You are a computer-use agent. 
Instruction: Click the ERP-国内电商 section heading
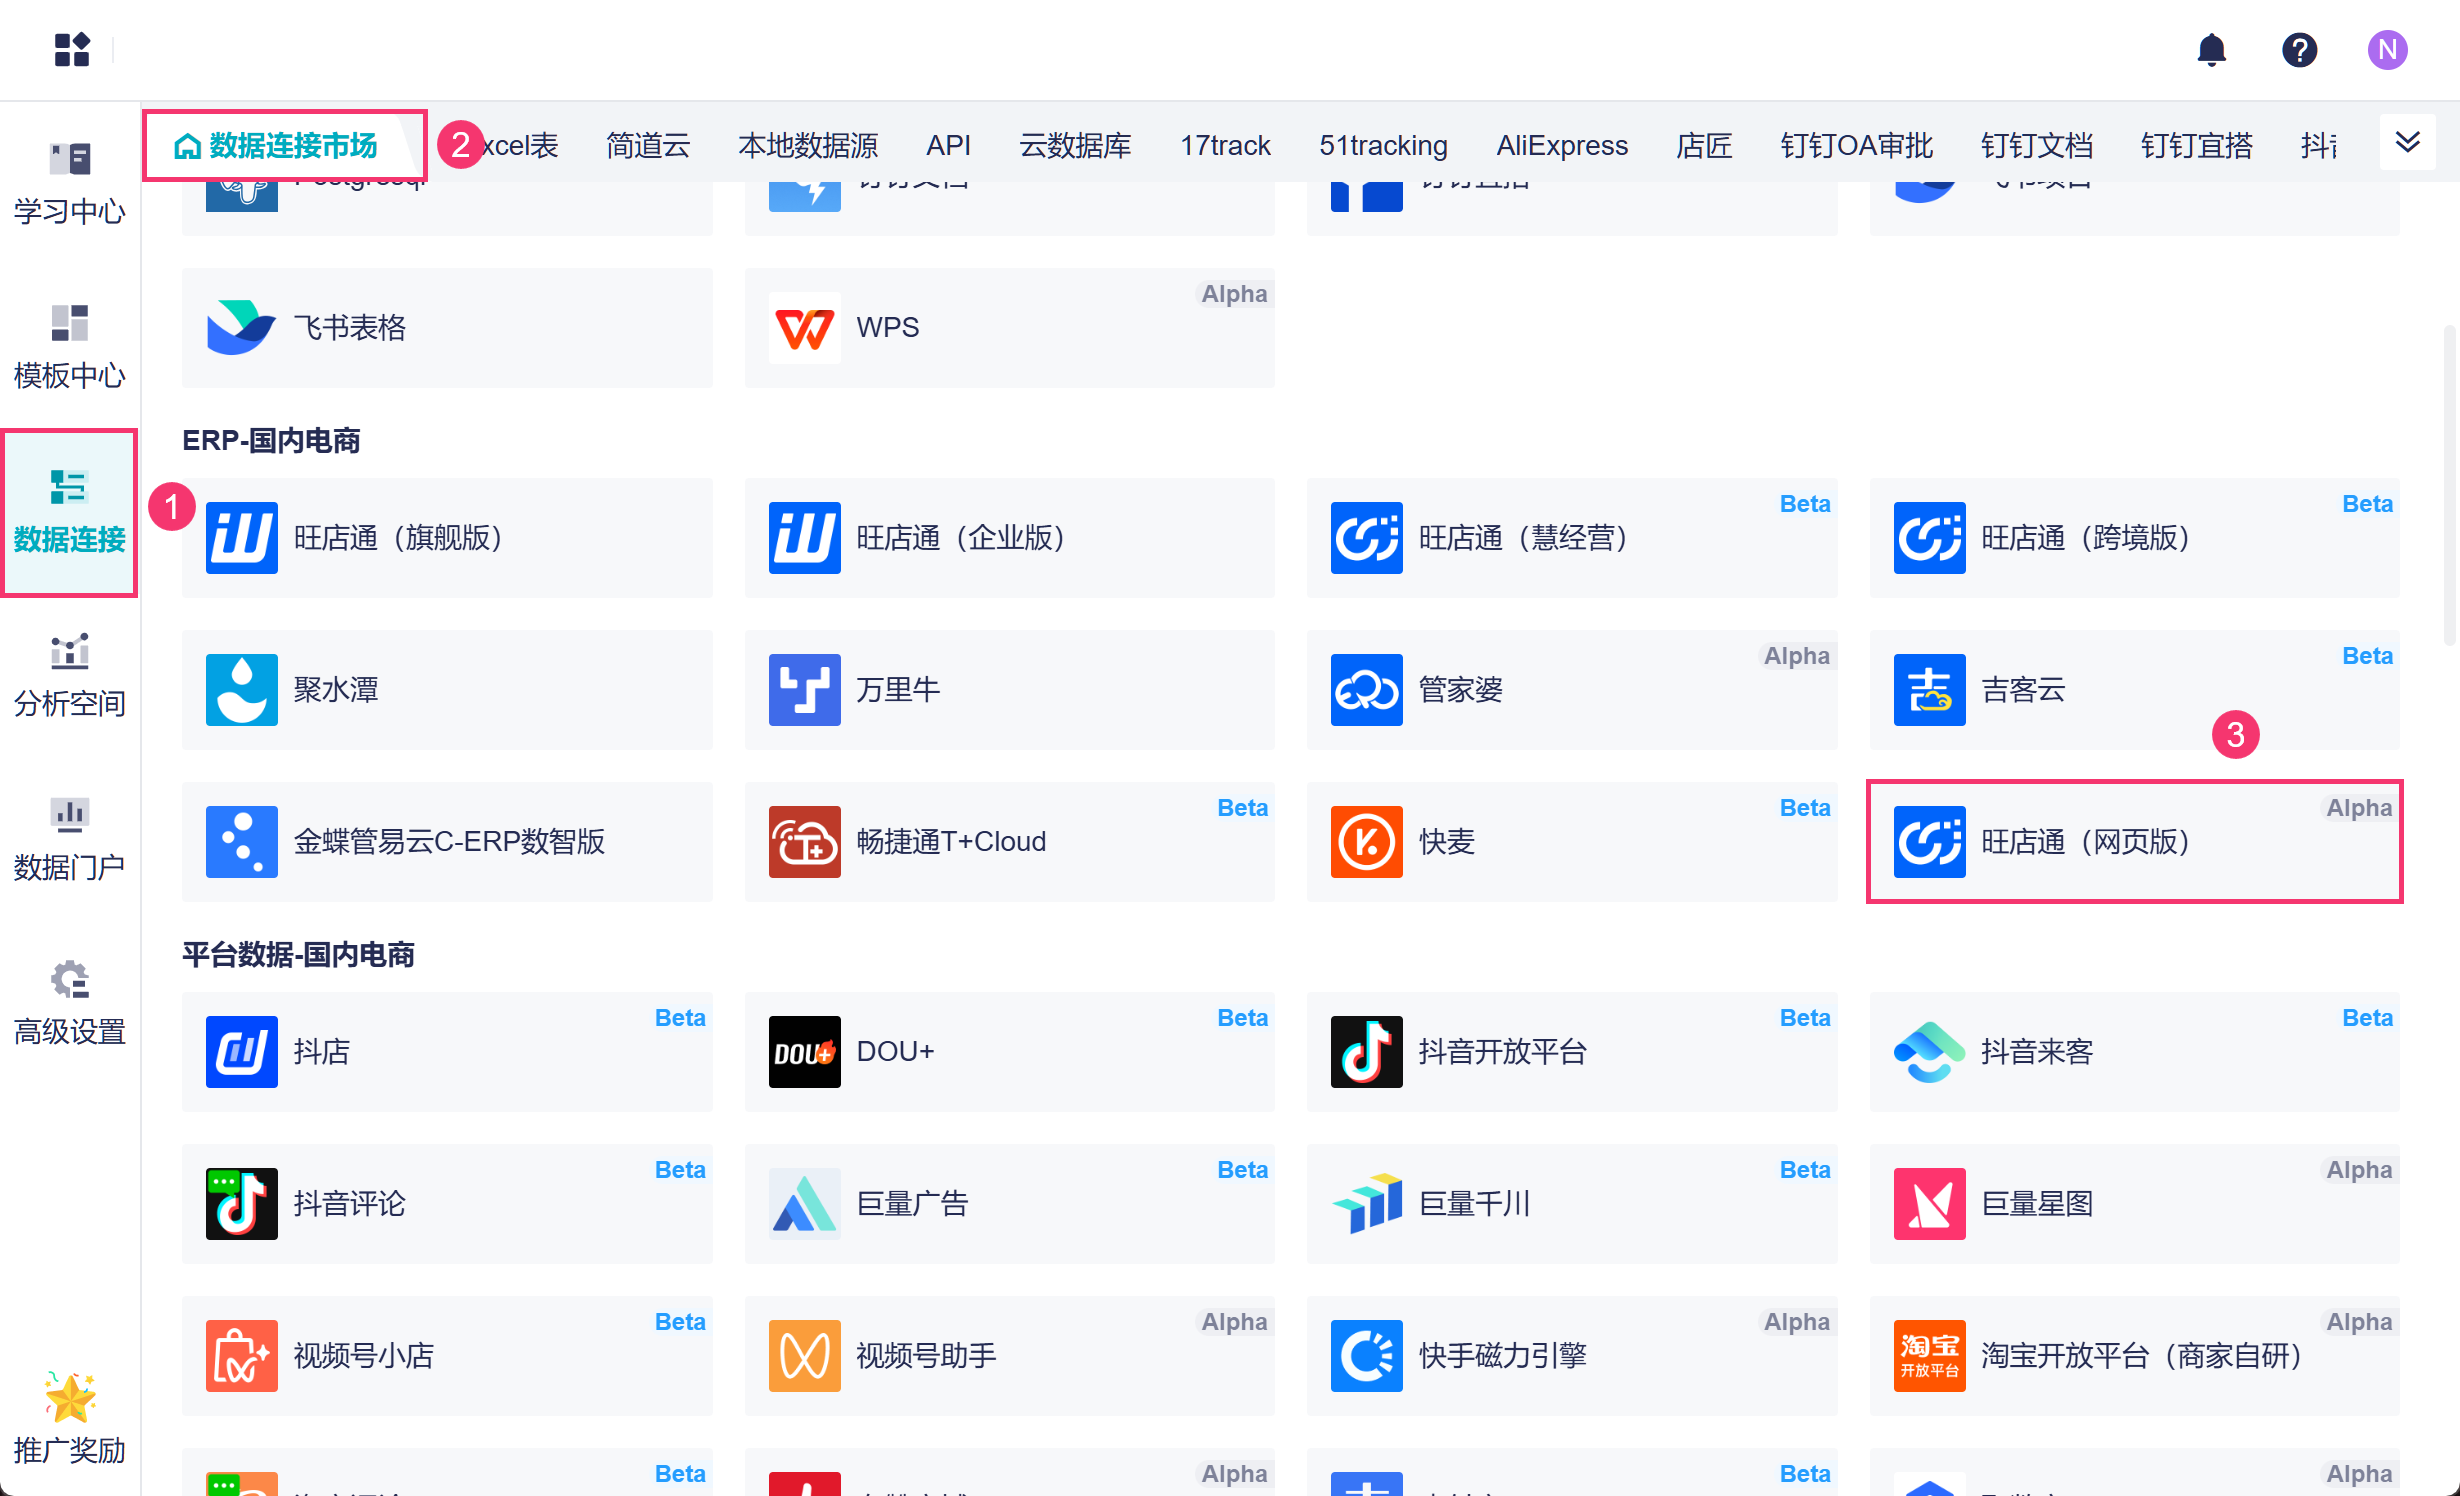[271, 441]
